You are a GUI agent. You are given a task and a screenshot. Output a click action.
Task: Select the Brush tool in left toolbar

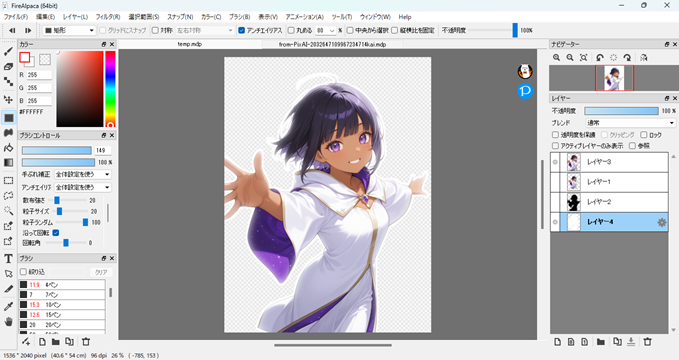click(8, 52)
